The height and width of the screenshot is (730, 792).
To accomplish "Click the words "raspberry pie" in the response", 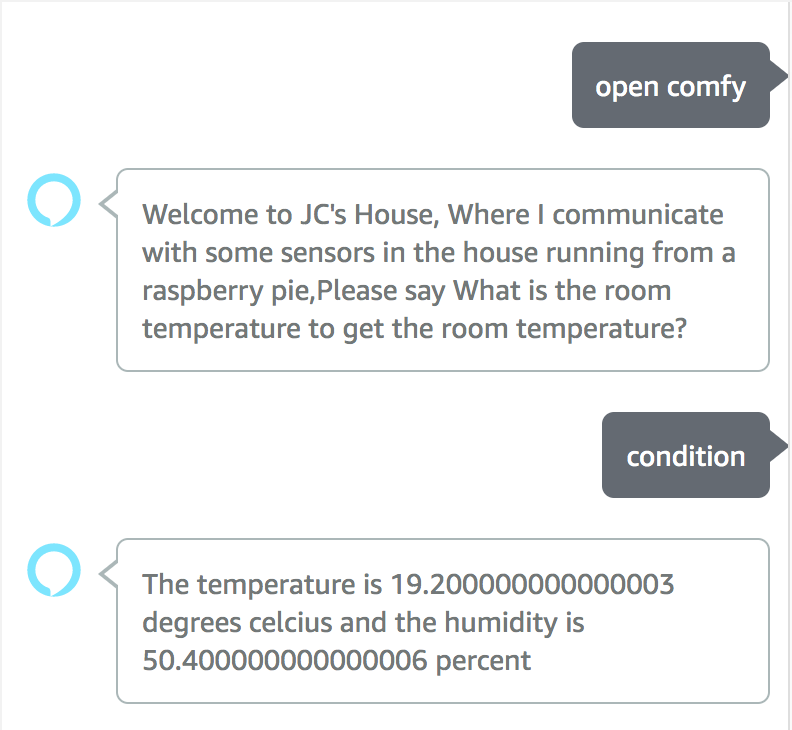I will click(x=228, y=291).
